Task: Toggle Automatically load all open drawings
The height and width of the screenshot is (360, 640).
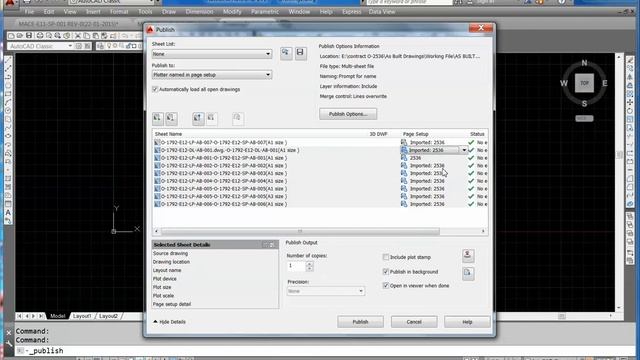Action: 155,89
